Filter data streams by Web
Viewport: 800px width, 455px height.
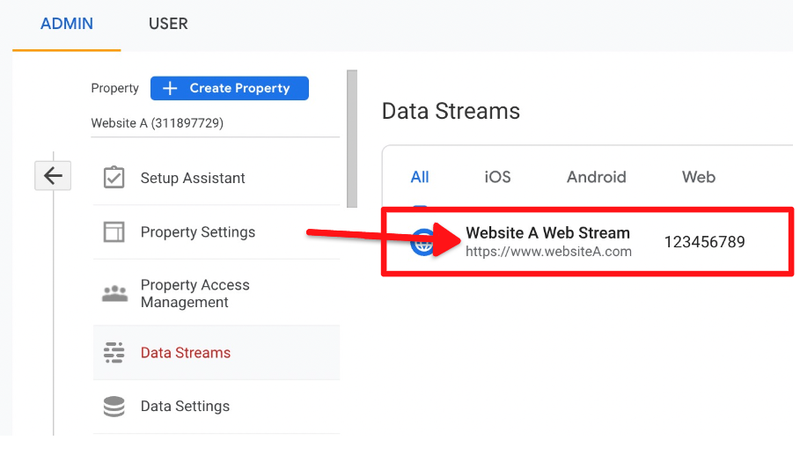point(698,177)
